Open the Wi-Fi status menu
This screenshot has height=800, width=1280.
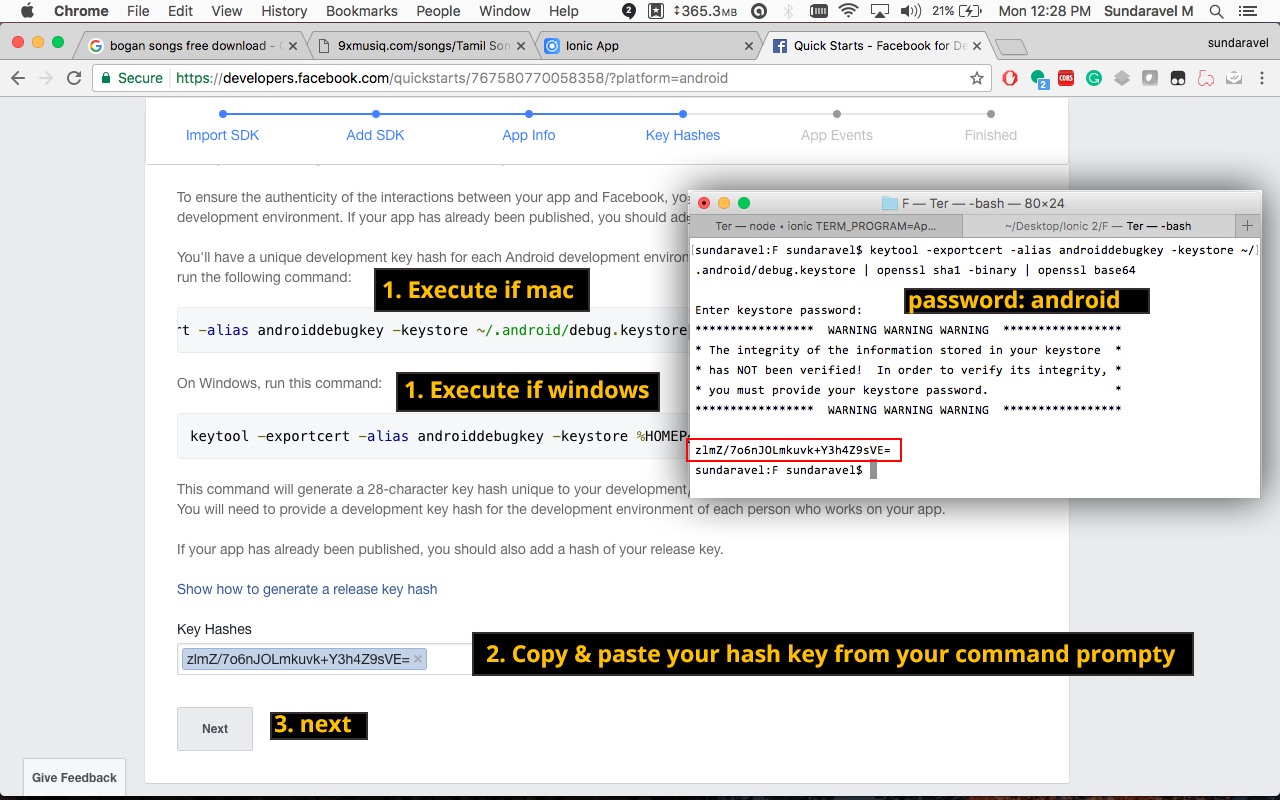pos(848,11)
